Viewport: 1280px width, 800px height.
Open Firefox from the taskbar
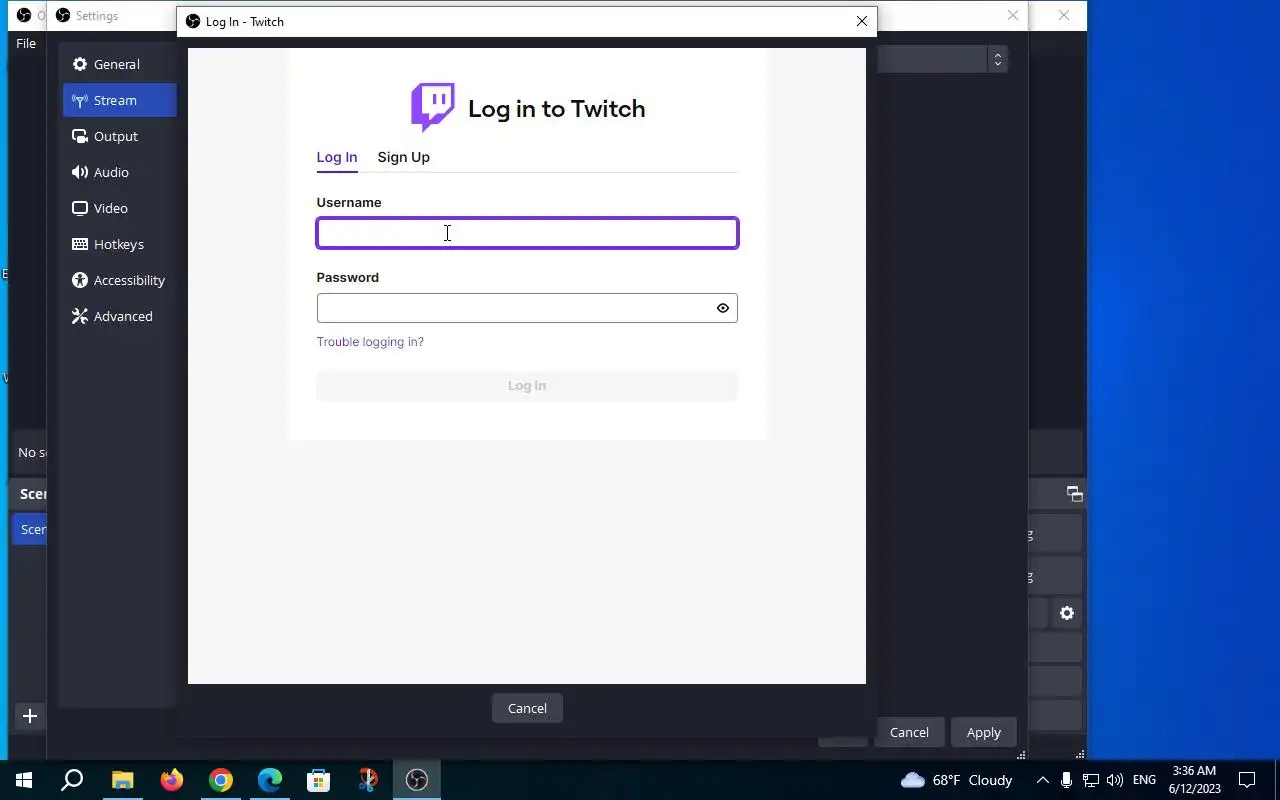[171, 780]
